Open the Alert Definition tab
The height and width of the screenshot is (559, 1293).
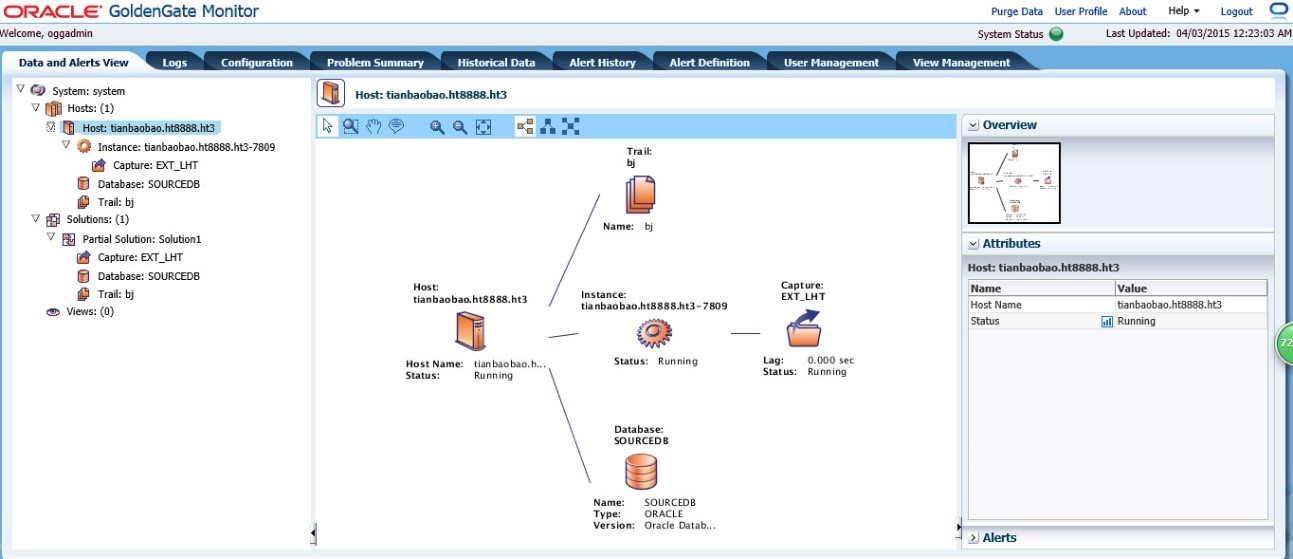point(709,62)
